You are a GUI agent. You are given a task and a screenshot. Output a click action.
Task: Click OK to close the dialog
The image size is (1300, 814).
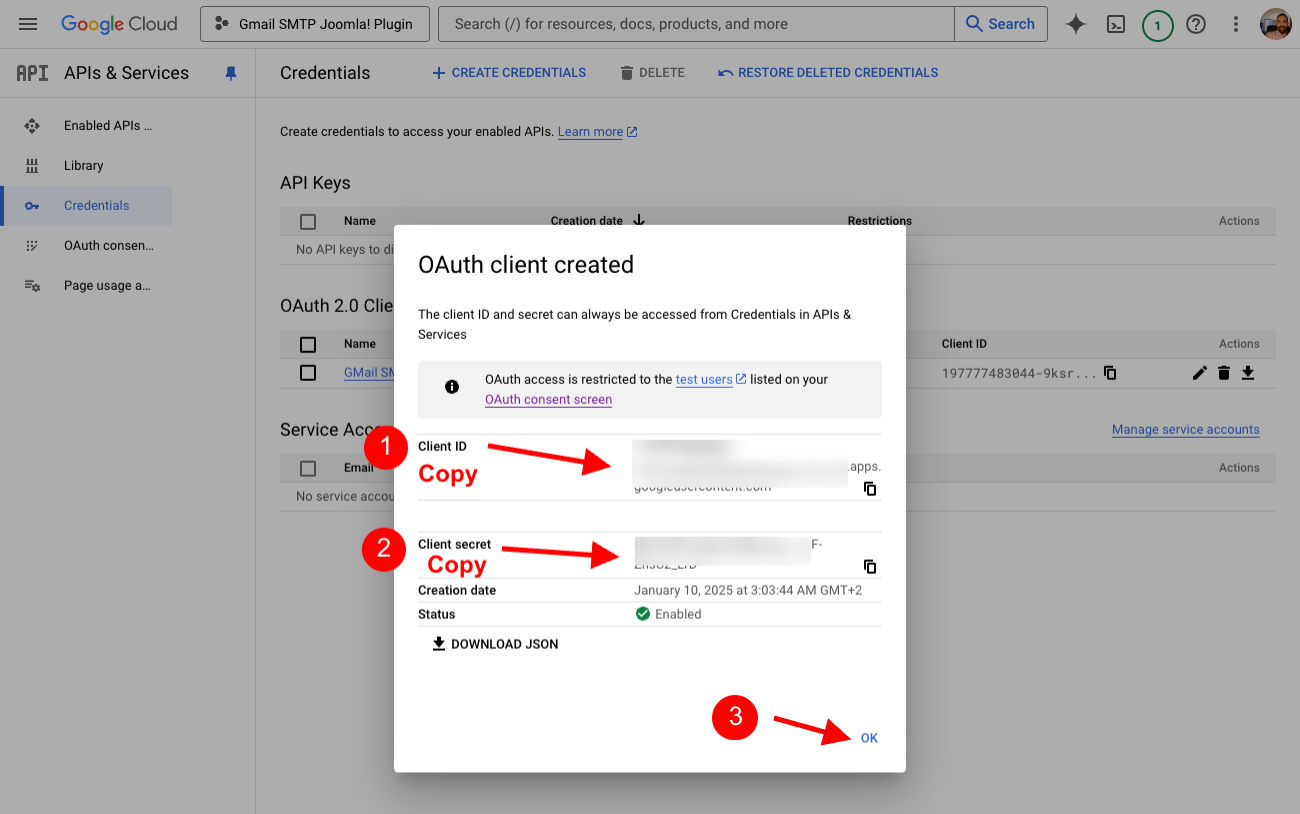point(869,738)
